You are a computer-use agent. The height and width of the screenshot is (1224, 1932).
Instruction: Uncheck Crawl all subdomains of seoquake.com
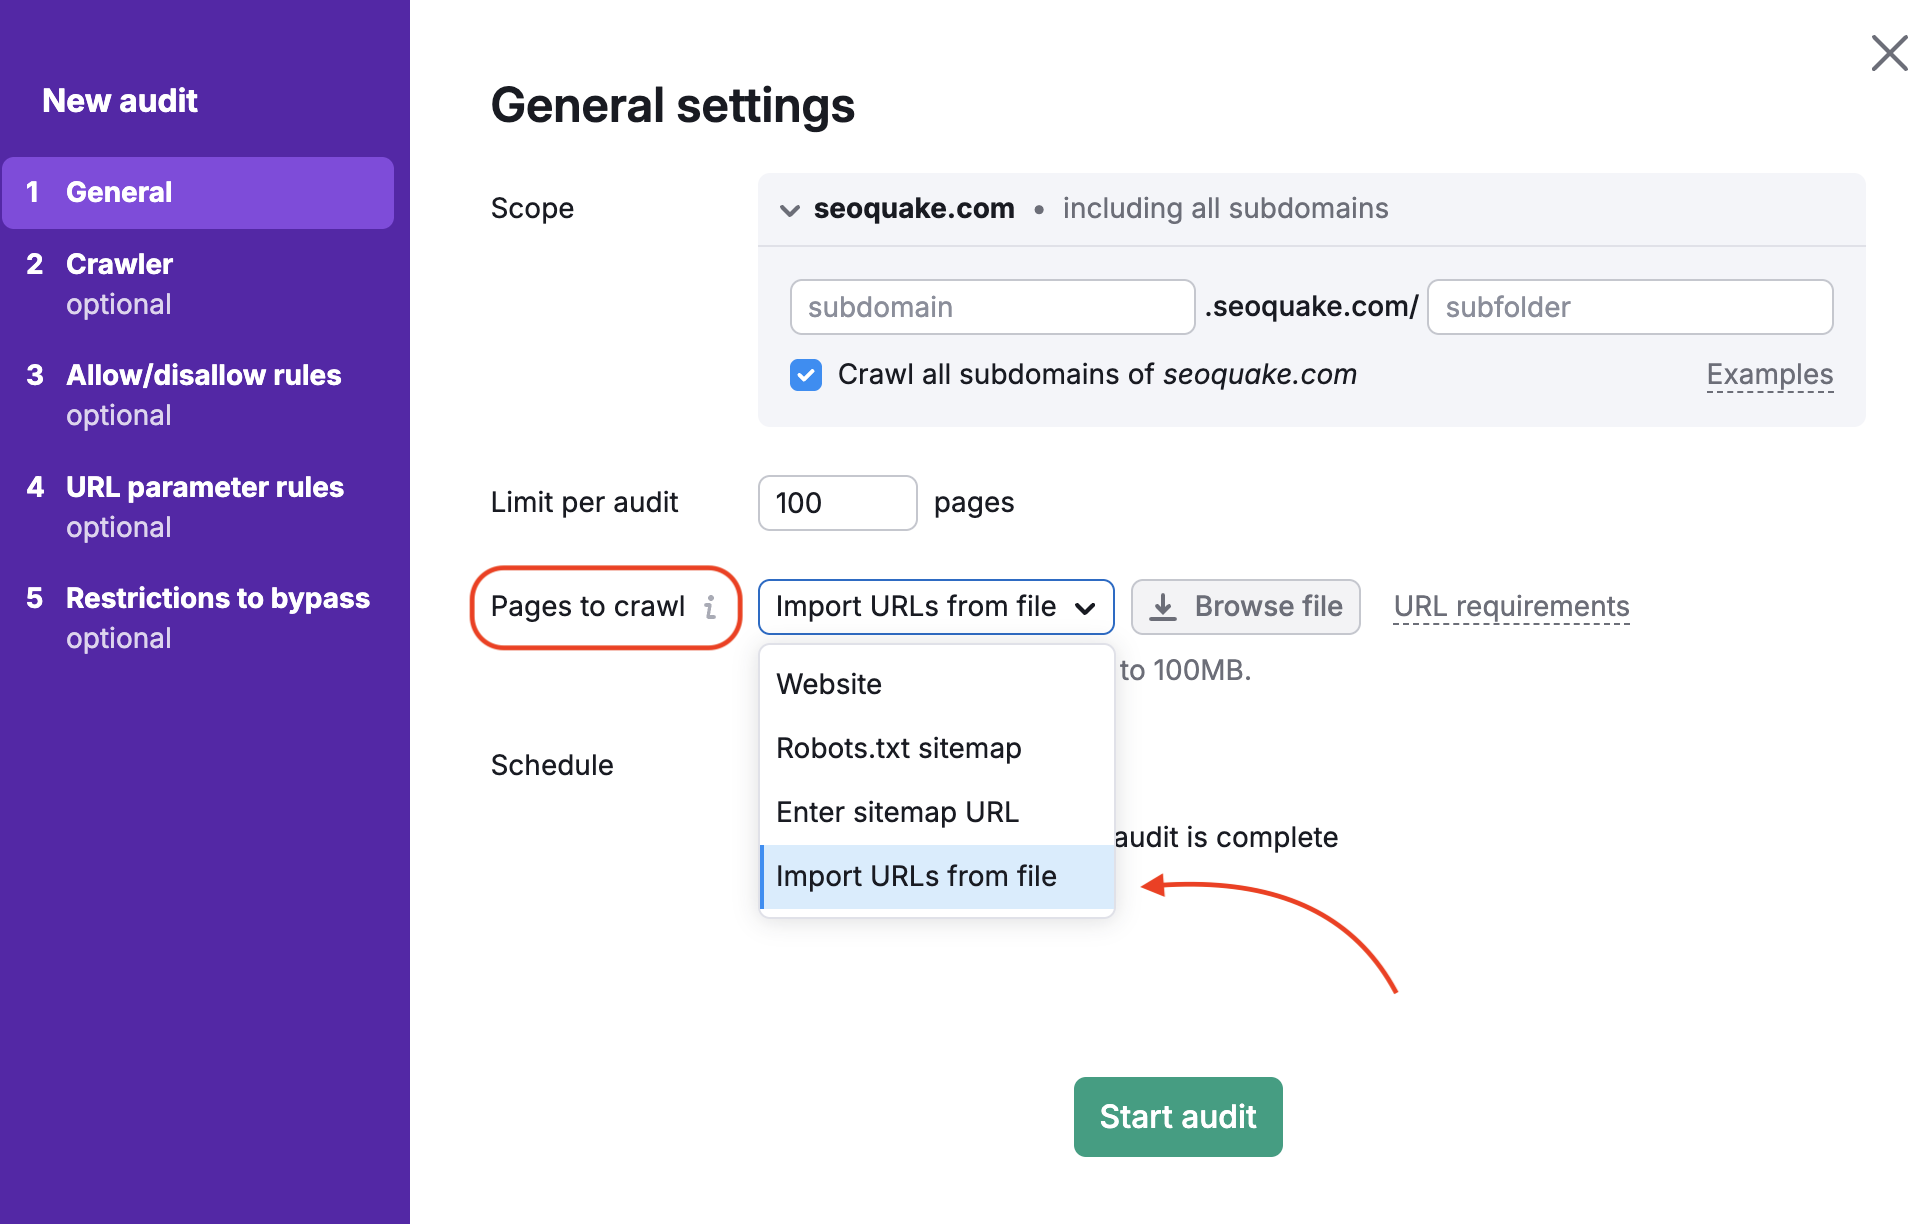pyautogui.click(x=806, y=374)
